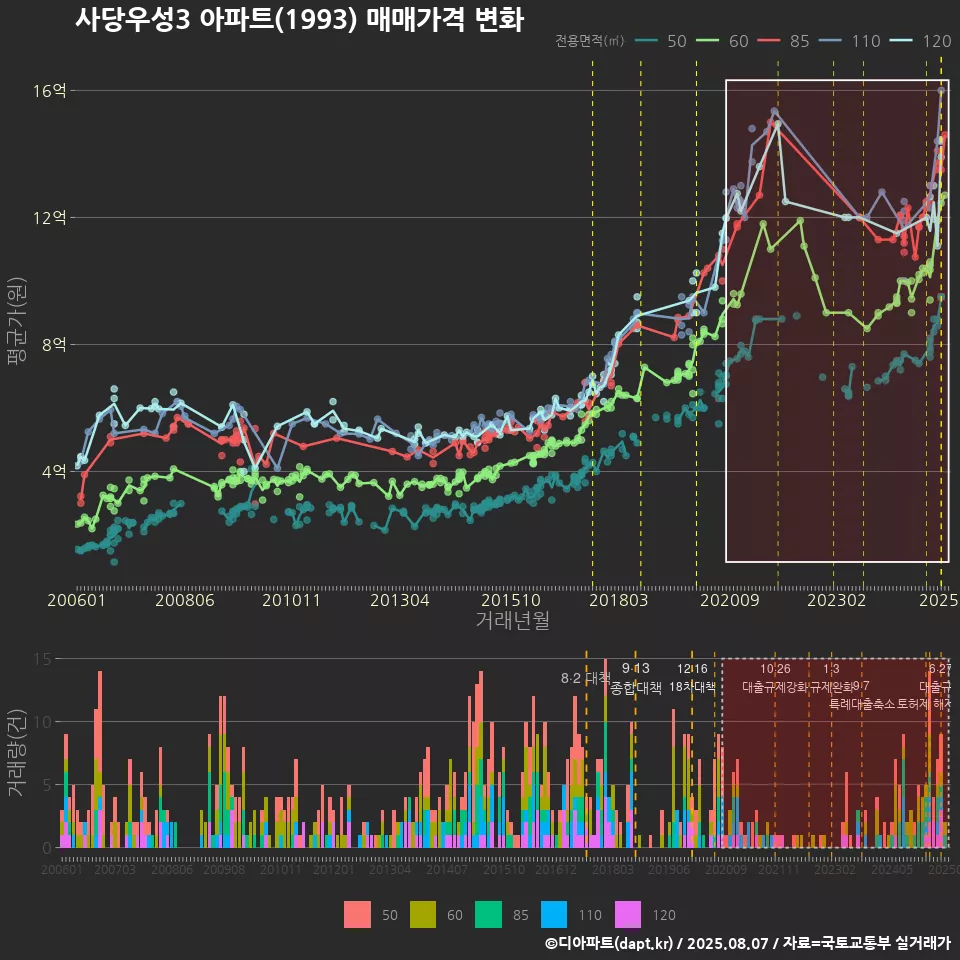The width and height of the screenshot is (960, 960).
Task: Click the green 85 swatch in bottom legend
Action: tap(488, 915)
